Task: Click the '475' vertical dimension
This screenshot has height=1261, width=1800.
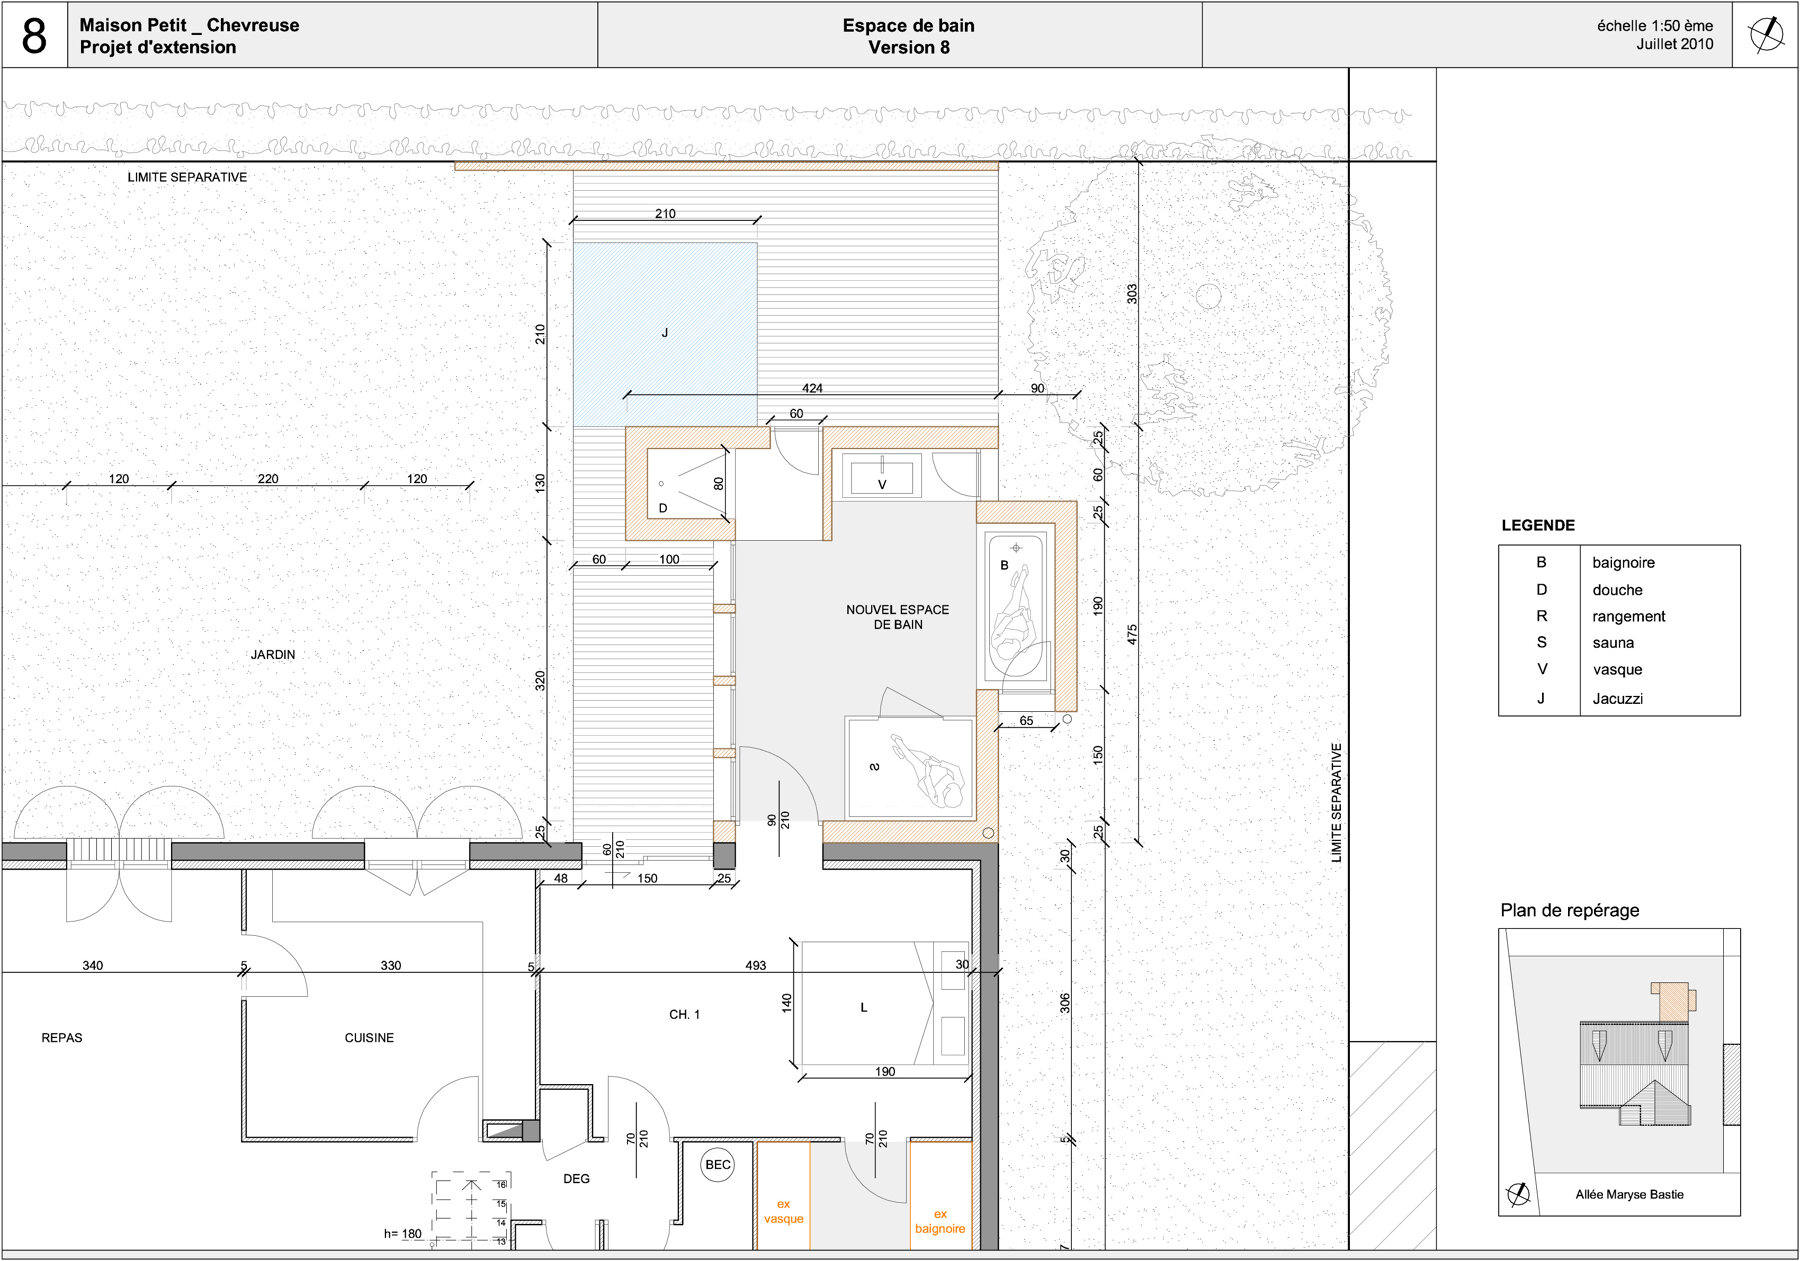Action: (x=1132, y=634)
